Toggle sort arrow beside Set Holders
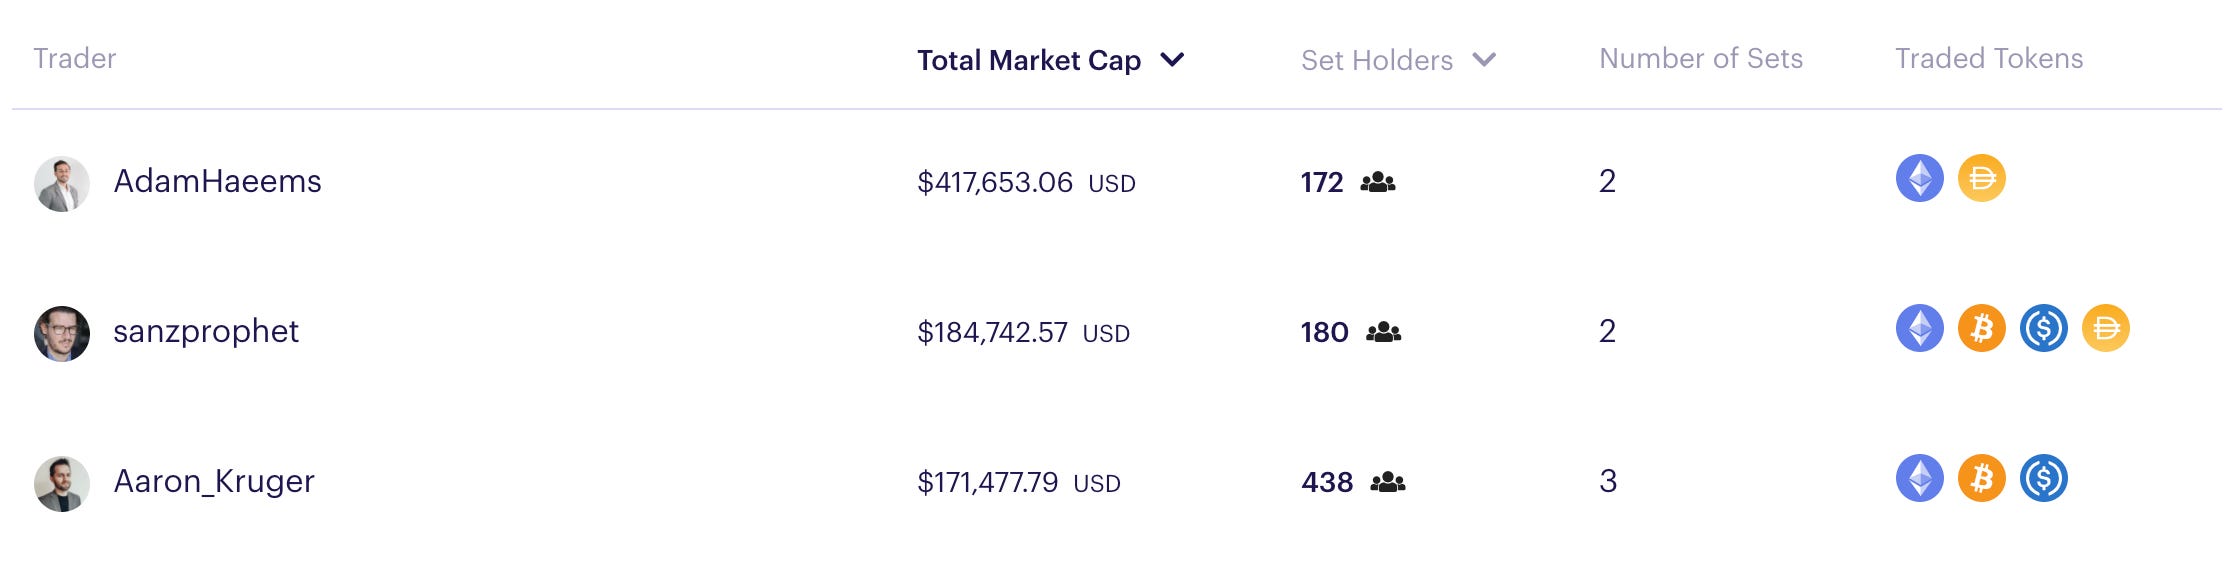This screenshot has width=2238, height=576. coord(1484,60)
